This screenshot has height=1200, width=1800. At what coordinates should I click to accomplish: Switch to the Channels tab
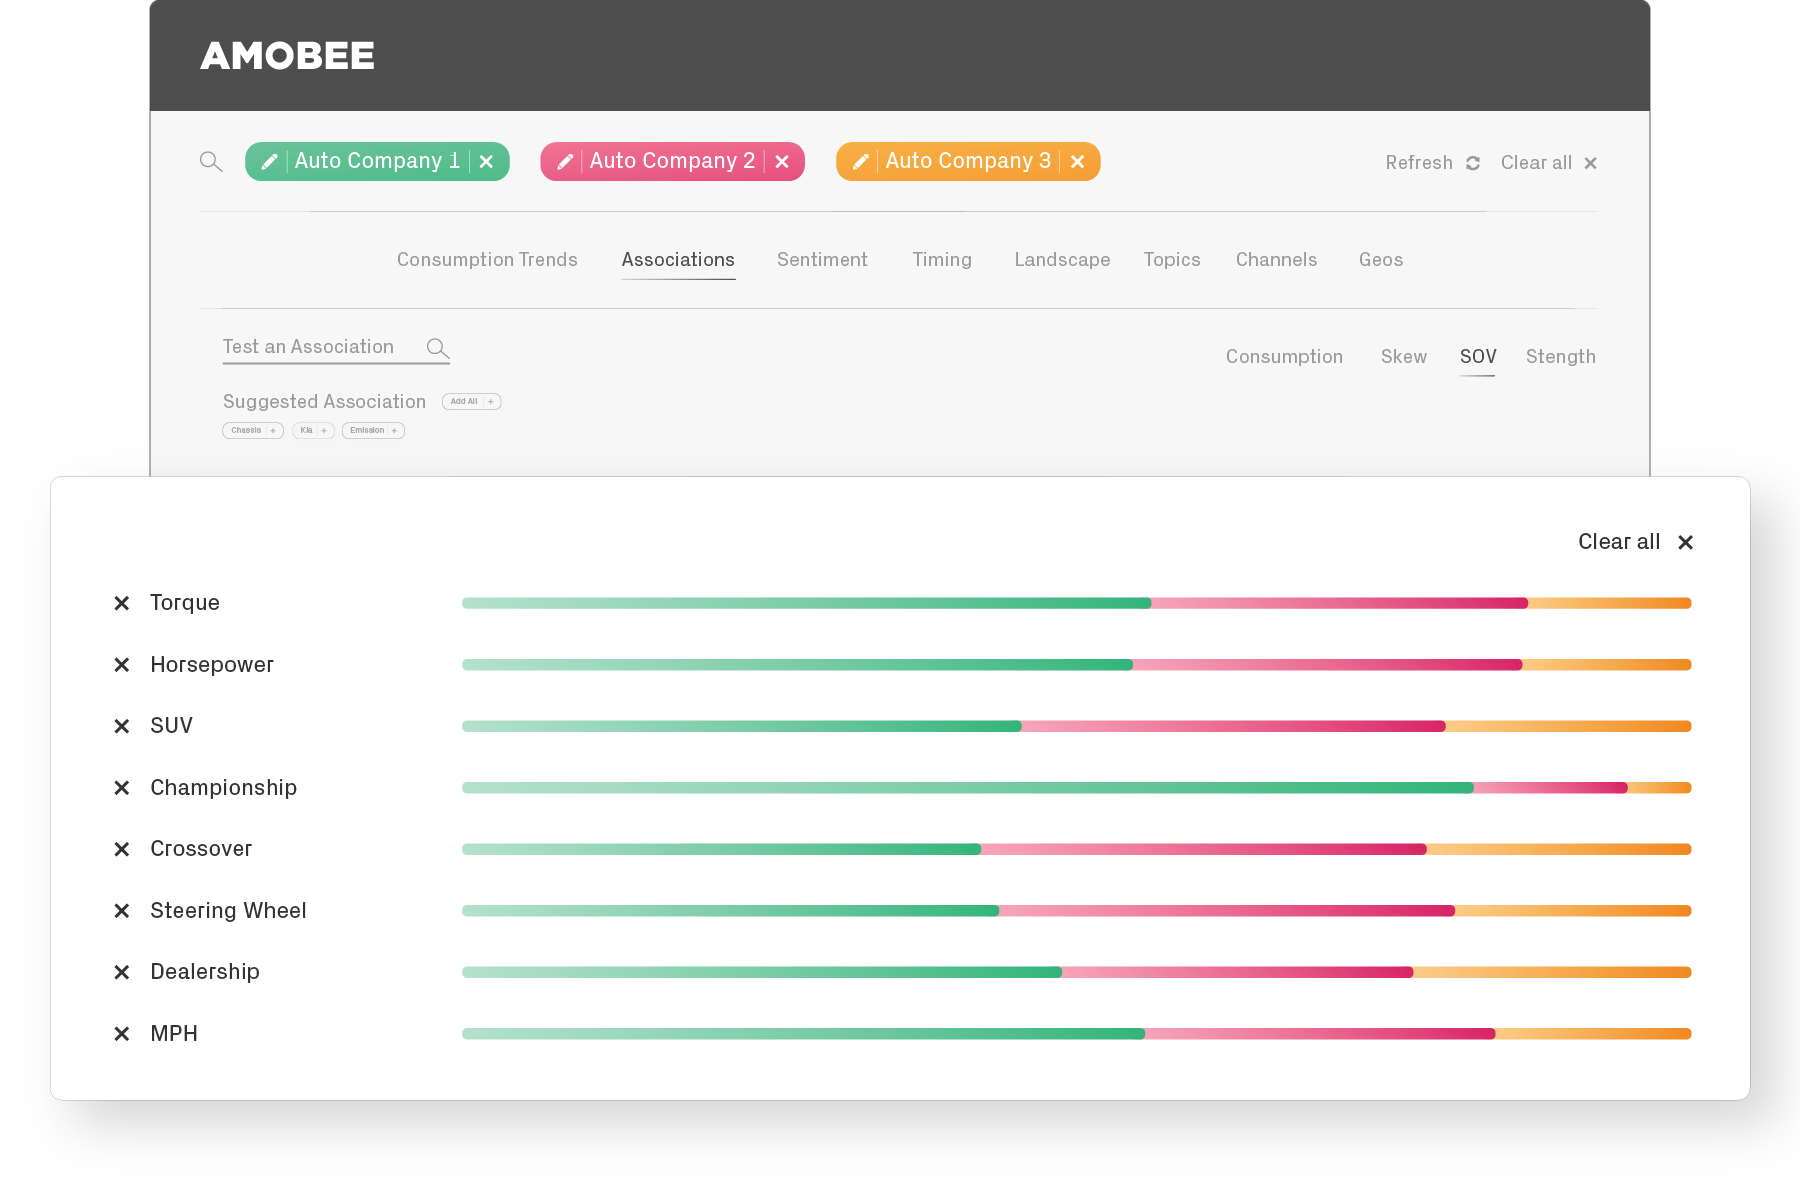tap(1276, 259)
